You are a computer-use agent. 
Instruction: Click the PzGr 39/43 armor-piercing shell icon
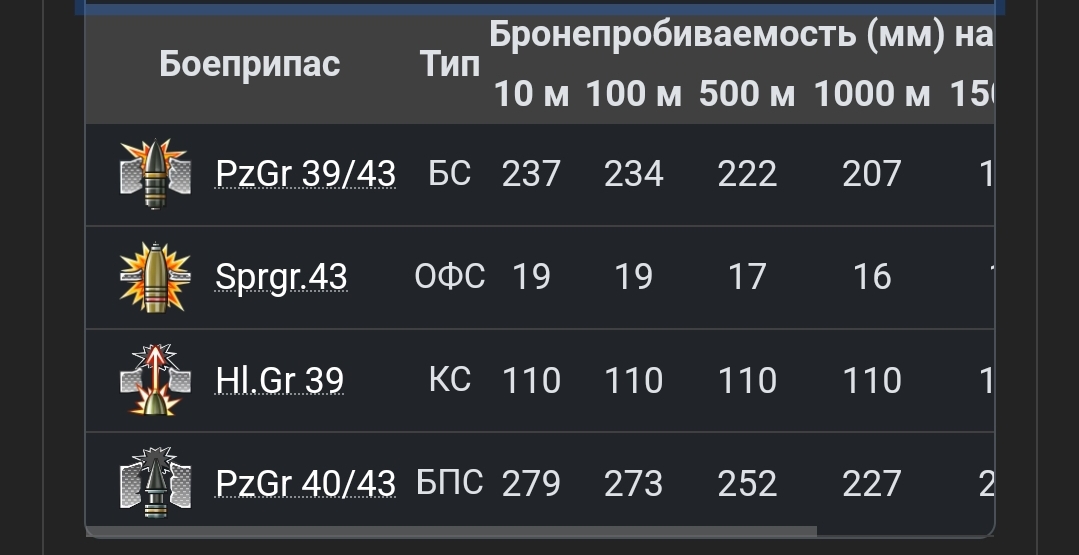point(154,174)
